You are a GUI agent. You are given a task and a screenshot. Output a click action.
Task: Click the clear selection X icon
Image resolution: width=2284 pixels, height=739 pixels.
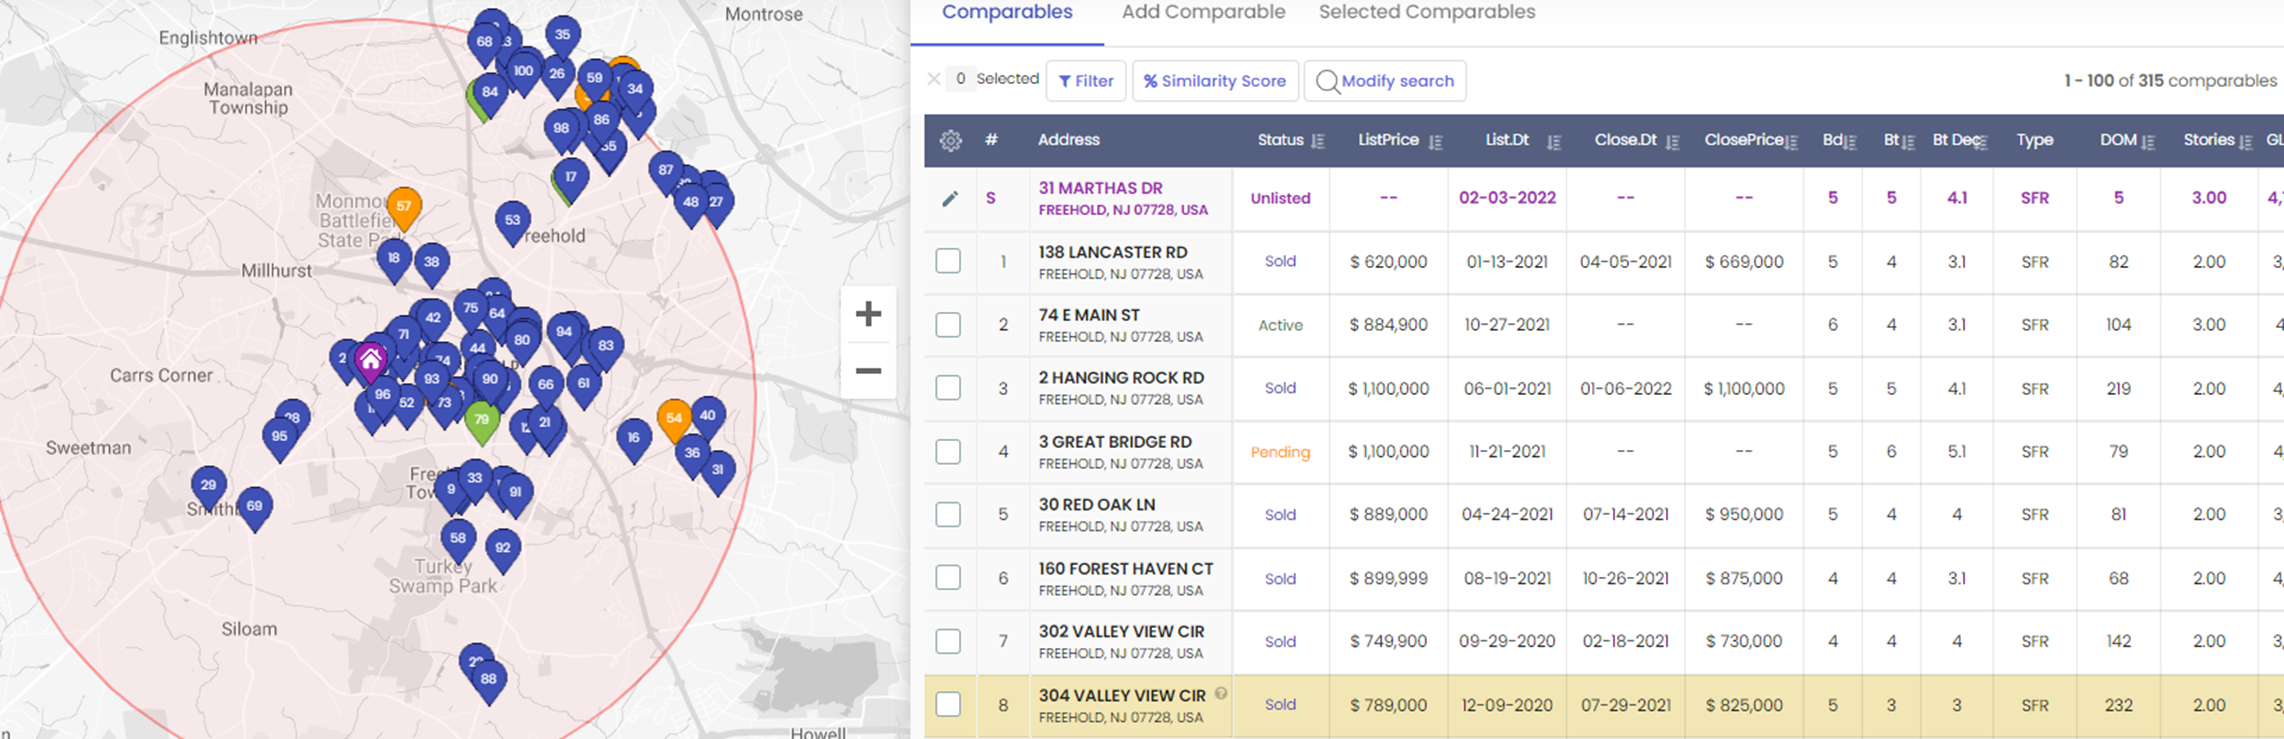click(x=934, y=79)
